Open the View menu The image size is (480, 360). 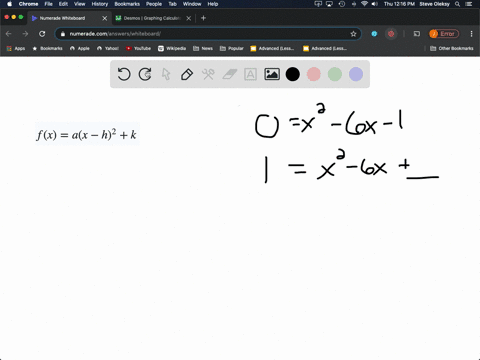point(79,4)
